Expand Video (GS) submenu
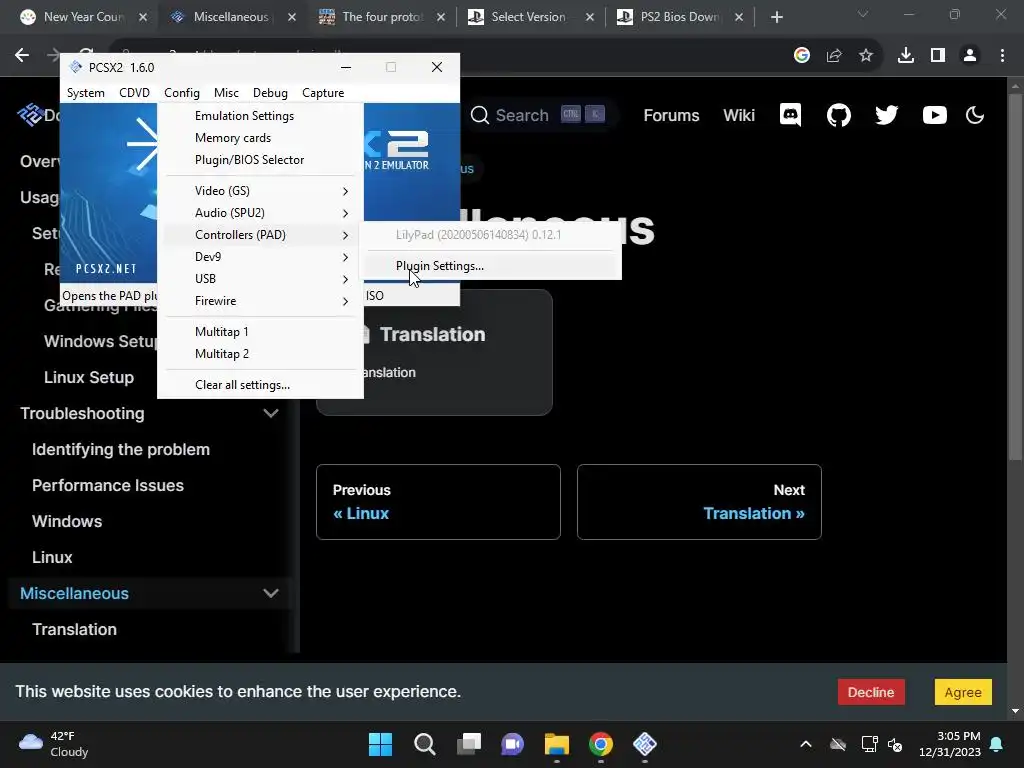Image resolution: width=1024 pixels, height=768 pixels. tap(261, 191)
